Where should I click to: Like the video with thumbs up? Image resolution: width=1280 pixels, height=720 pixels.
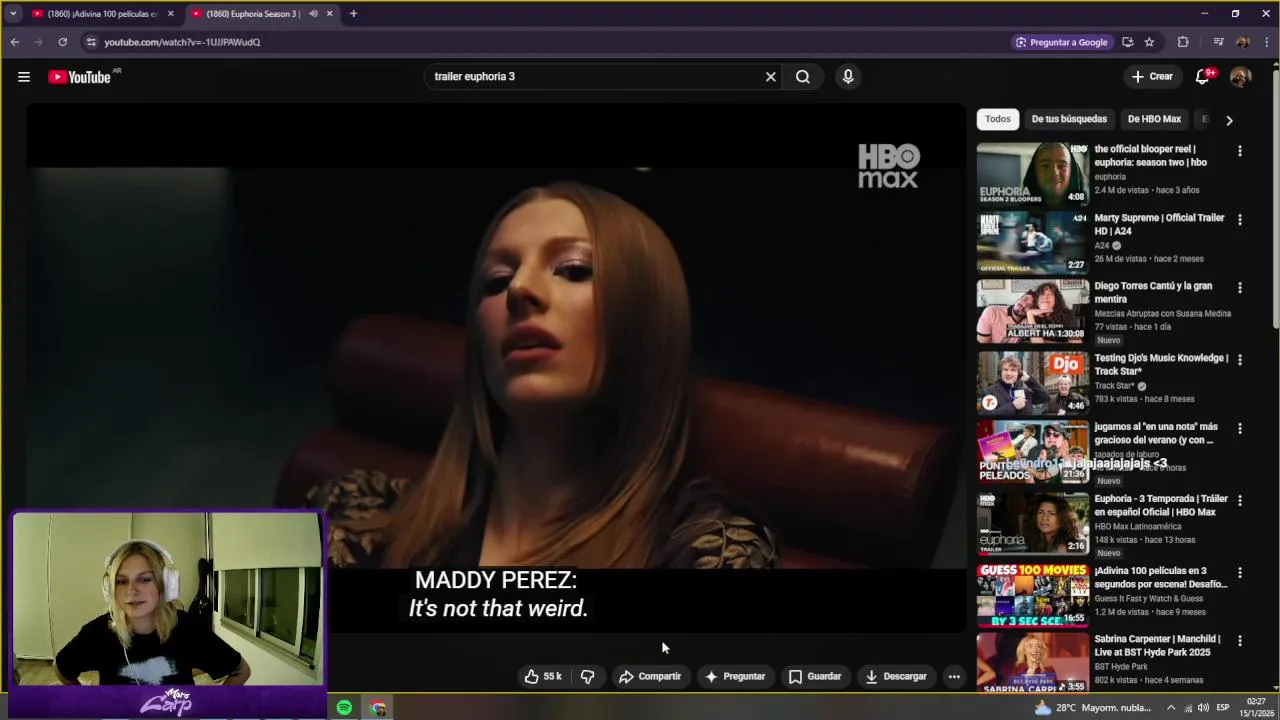(x=543, y=677)
